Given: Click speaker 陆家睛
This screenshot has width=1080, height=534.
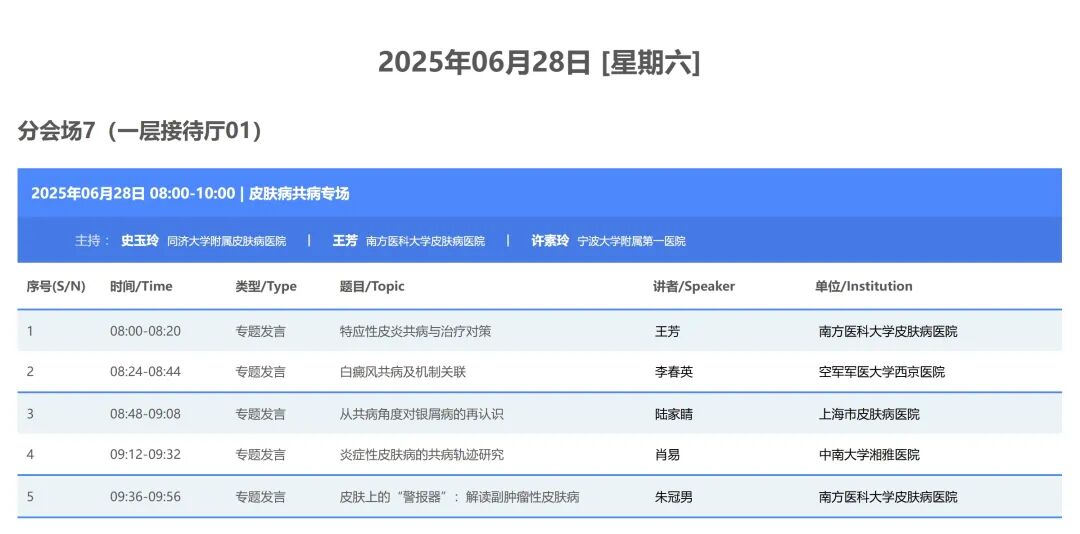Looking at the screenshot, I should tap(674, 414).
